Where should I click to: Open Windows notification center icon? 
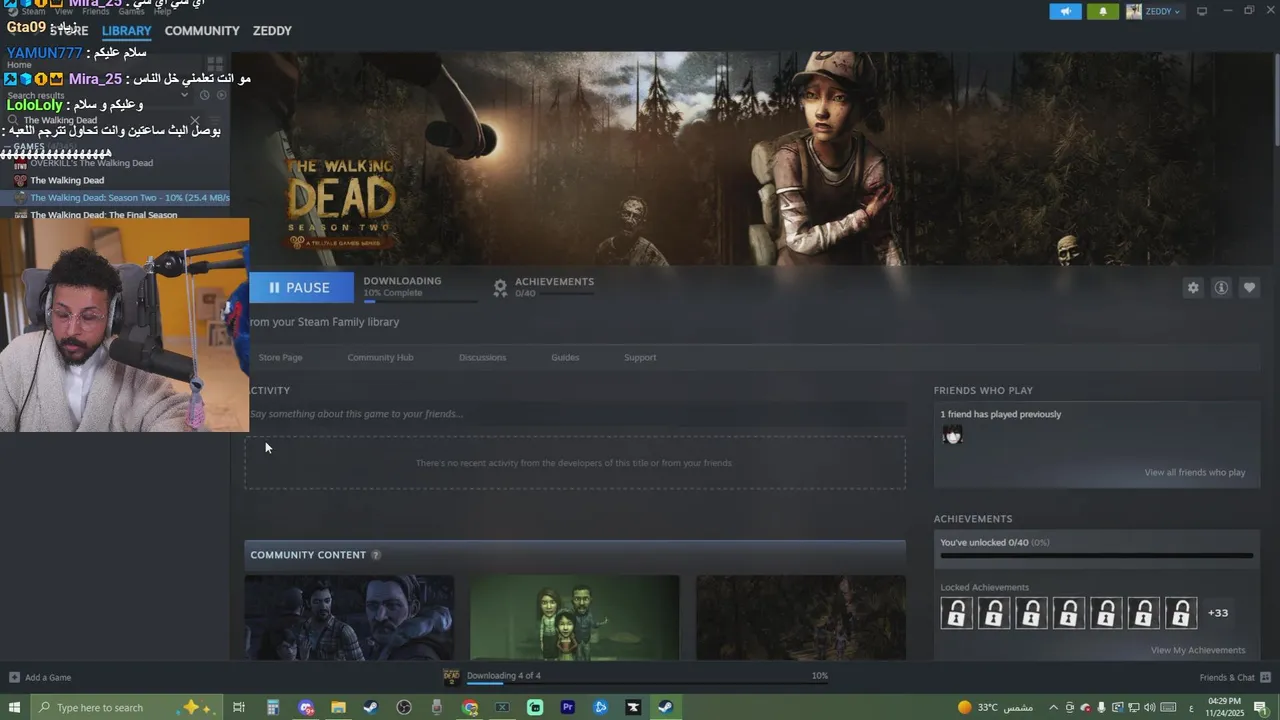[1260, 707]
